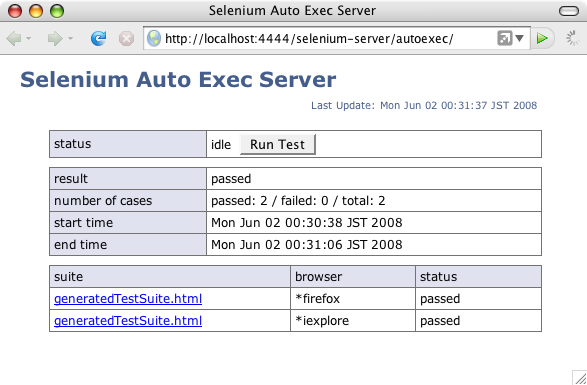The height and width of the screenshot is (385, 587).
Task: Zoom the window with green button
Action: 57,11
